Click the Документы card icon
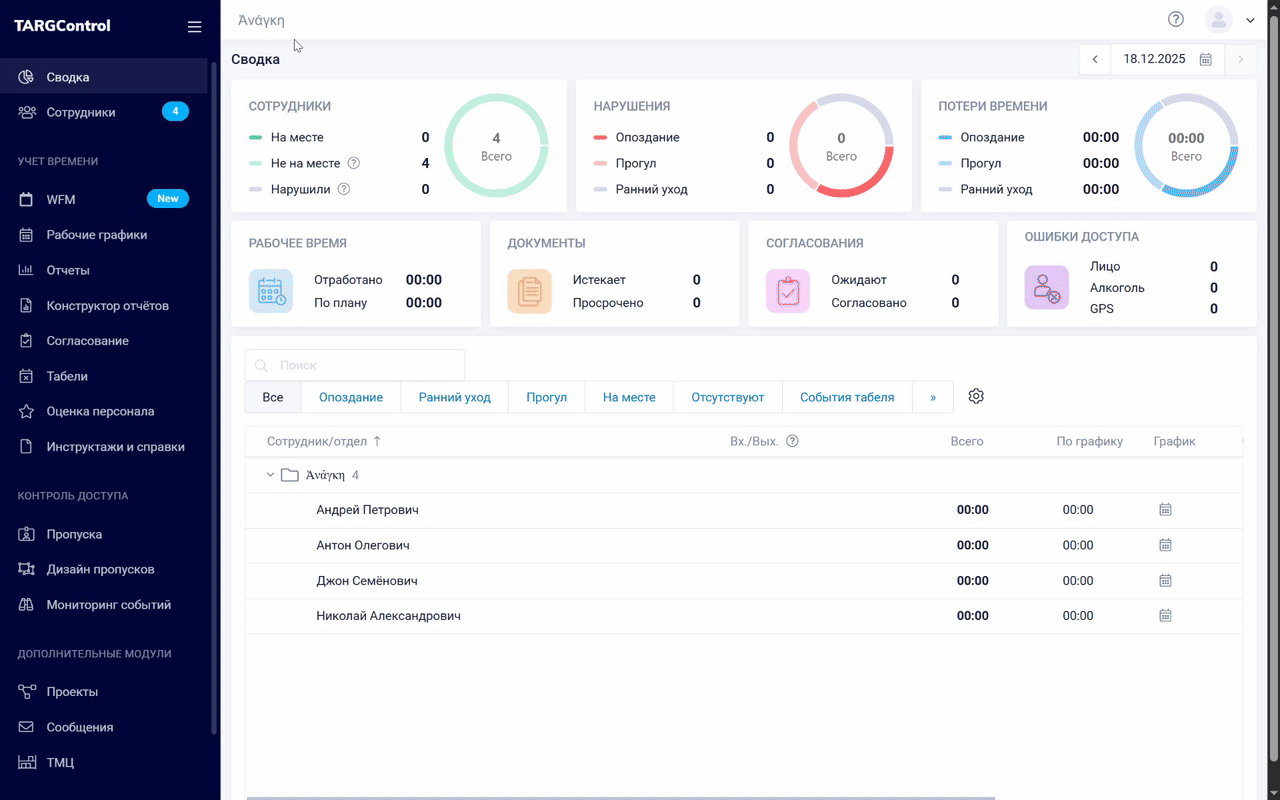The width and height of the screenshot is (1280, 800). coord(529,291)
